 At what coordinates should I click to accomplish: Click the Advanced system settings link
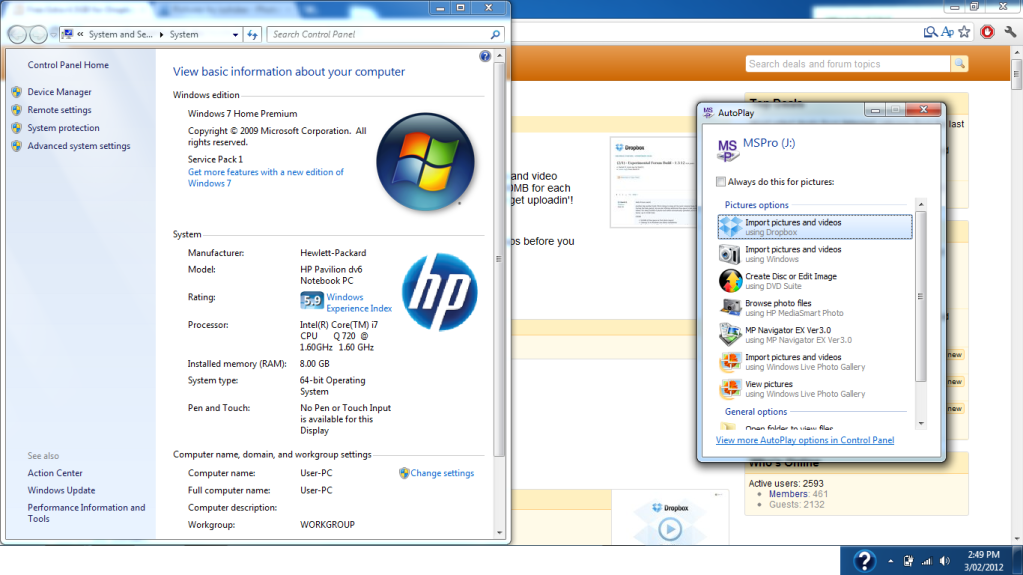(78, 146)
